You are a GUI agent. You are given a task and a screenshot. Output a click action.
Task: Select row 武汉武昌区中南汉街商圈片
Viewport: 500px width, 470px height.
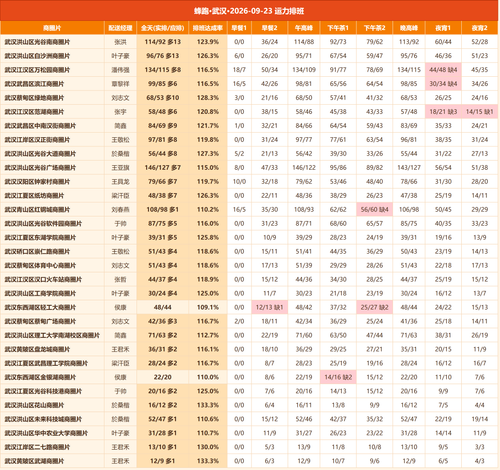249,126
